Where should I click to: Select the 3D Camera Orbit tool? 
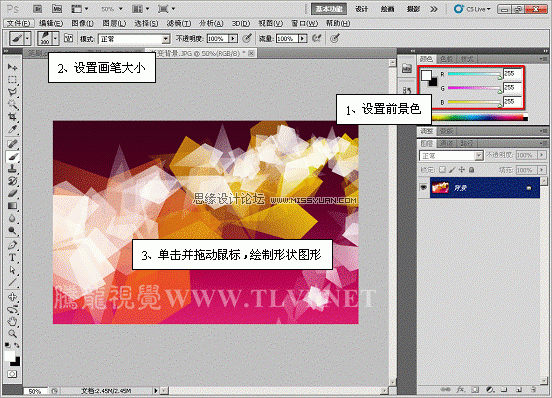12,309
